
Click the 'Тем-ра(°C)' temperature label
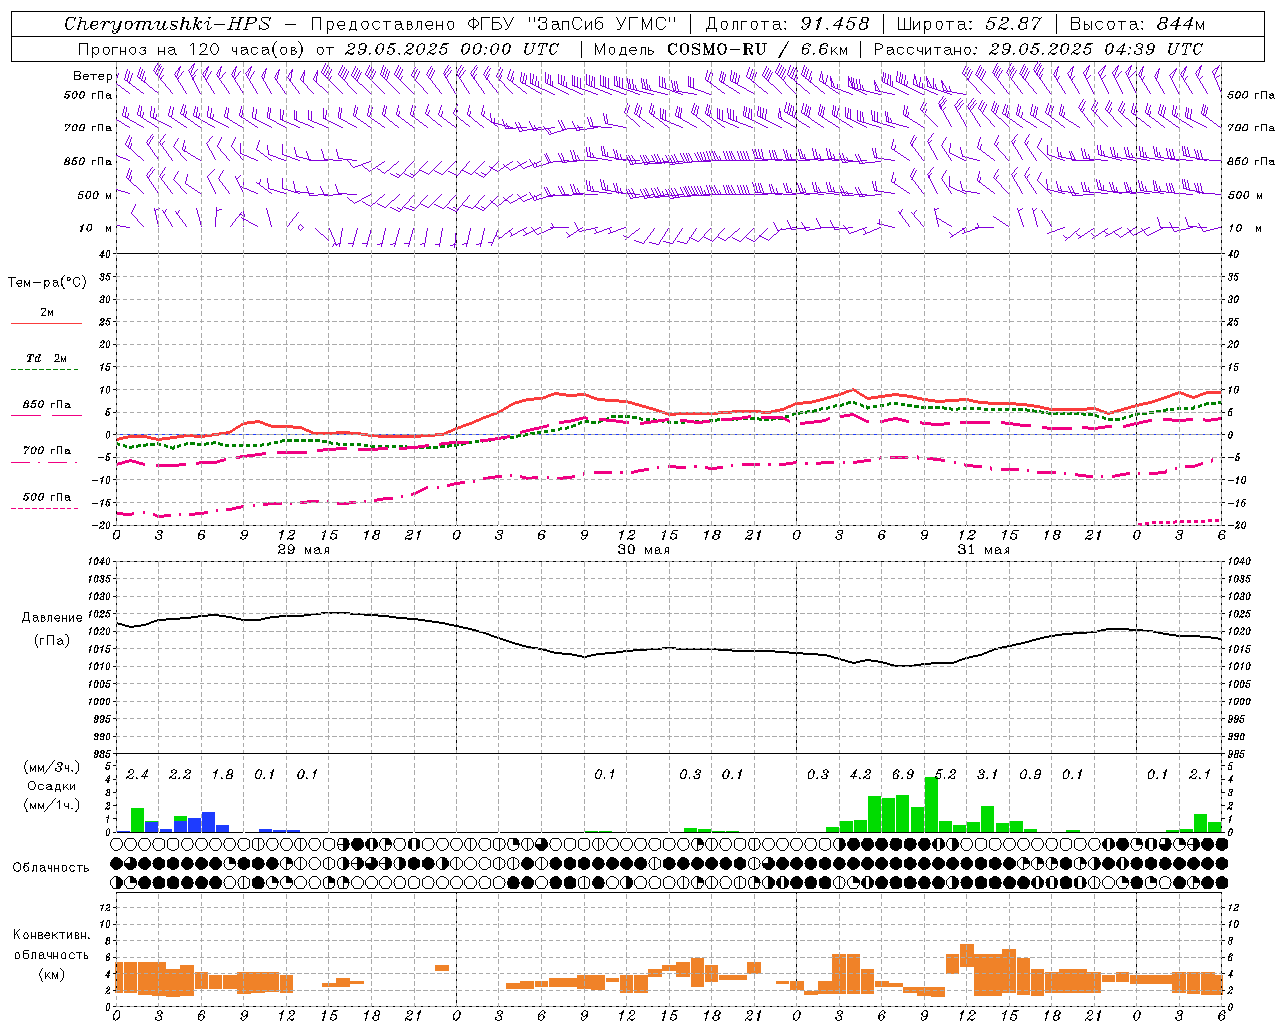pos(47,283)
